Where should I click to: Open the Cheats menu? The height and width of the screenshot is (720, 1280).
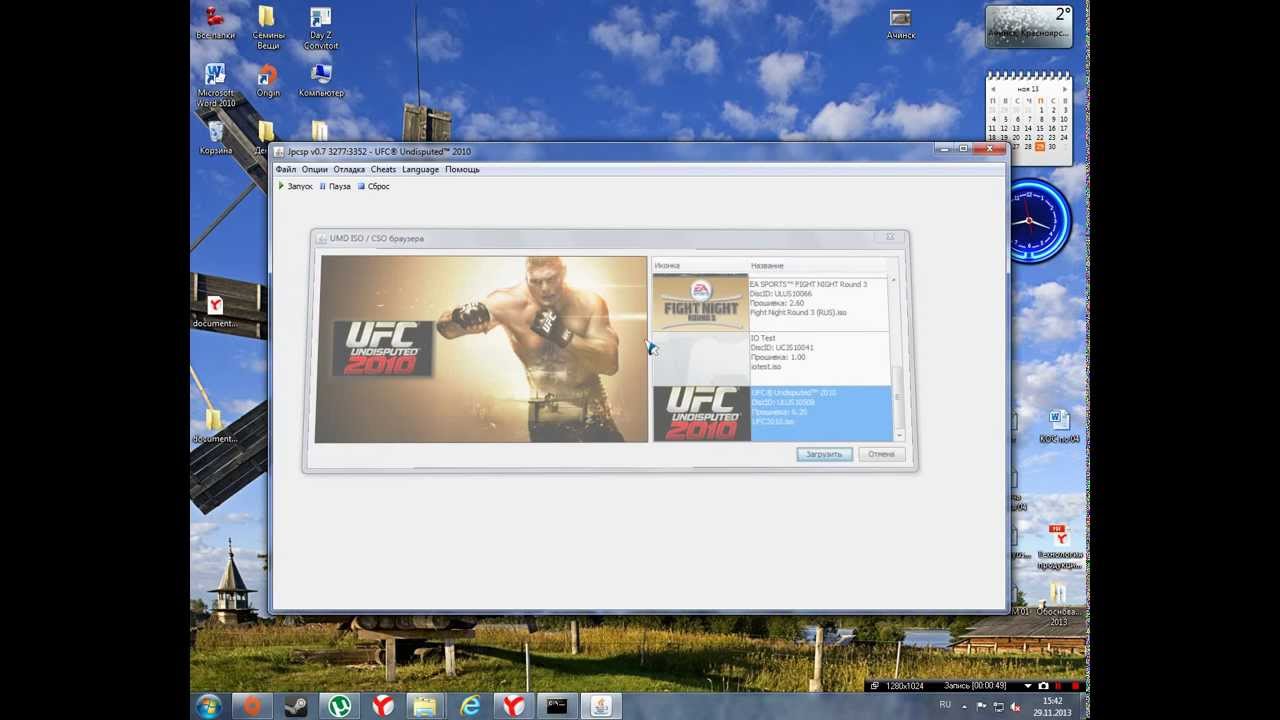click(x=384, y=169)
